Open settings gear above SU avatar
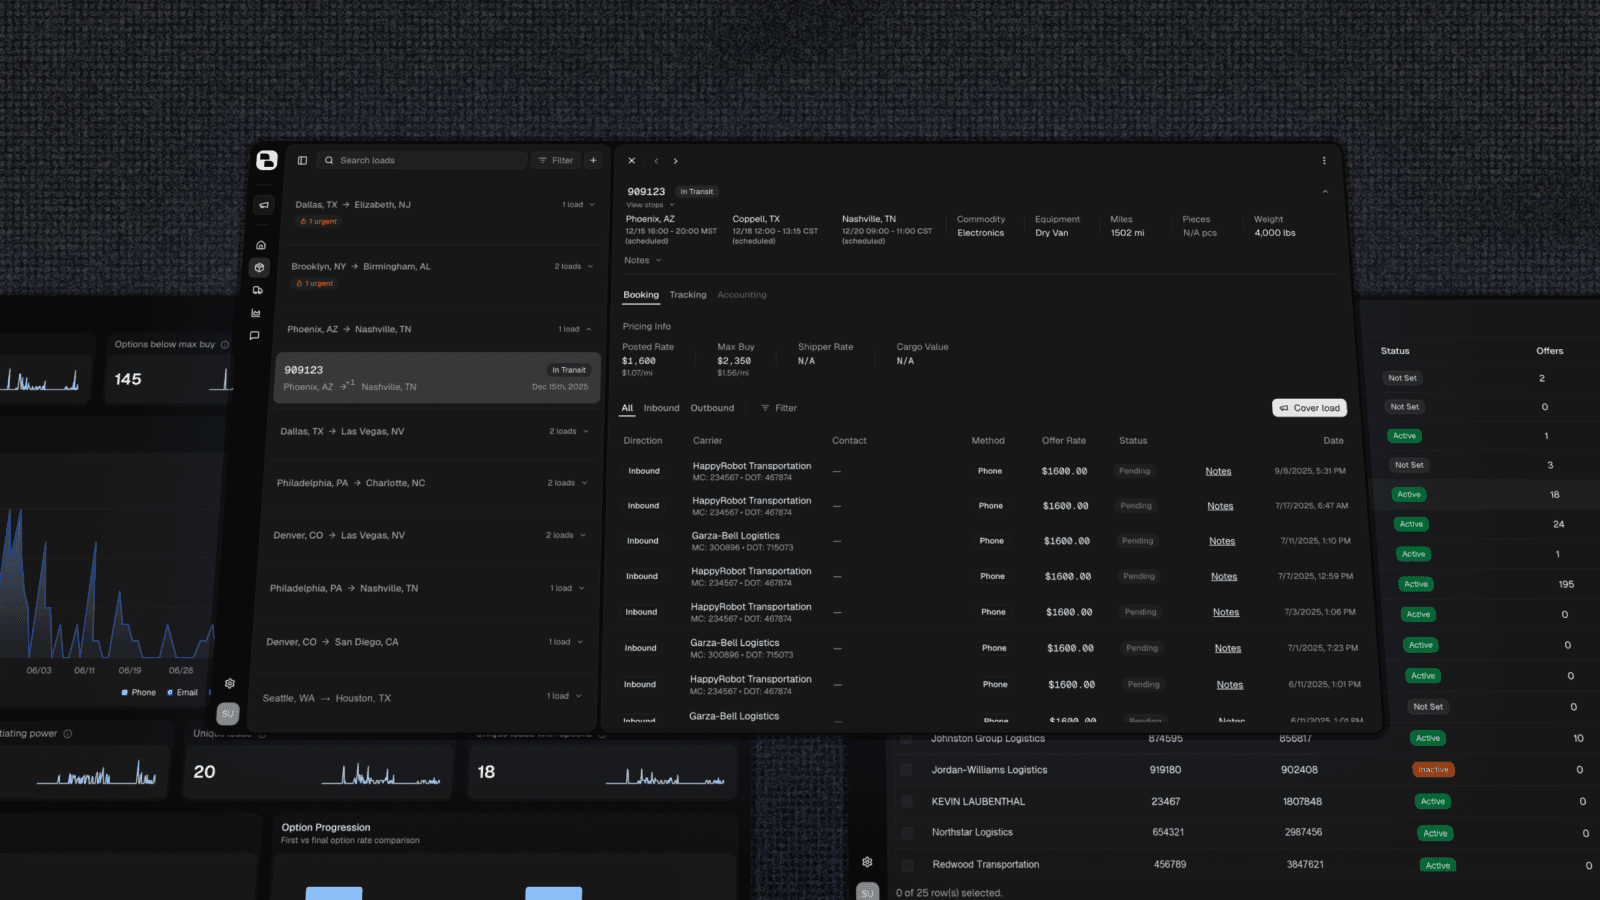 (230, 684)
